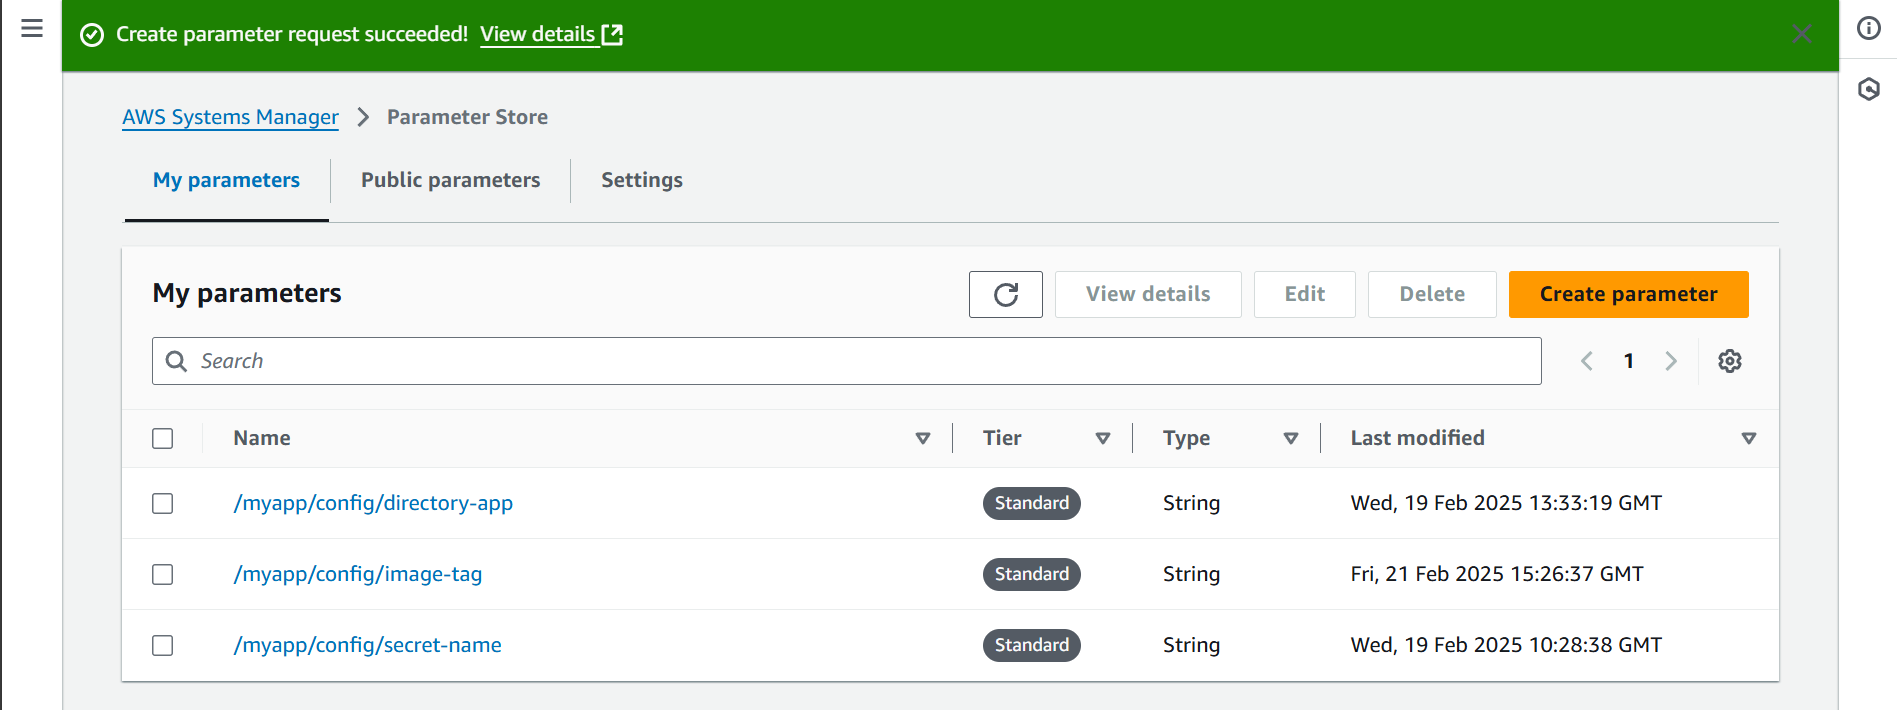The width and height of the screenshot is (1897, 710).
Task: Go to previous page of parameters
Action: click(1587, 361)
